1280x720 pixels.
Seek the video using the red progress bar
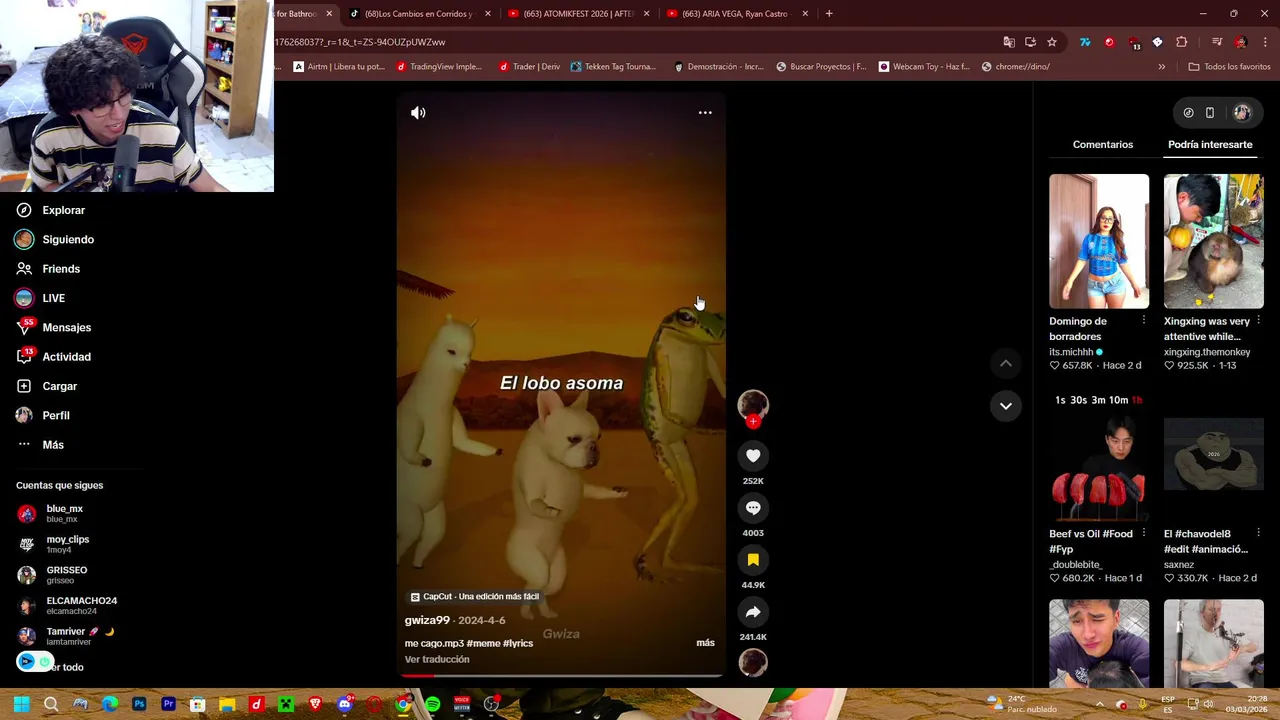click(x=560, y=675)
